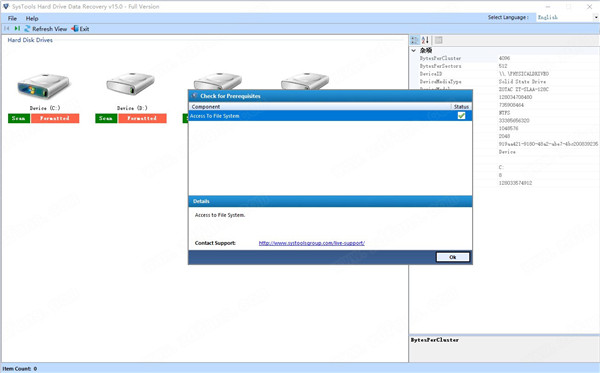Click the Solid State Drive value
Viewport: 600px width, 373px height.
(x=522, y=82)
